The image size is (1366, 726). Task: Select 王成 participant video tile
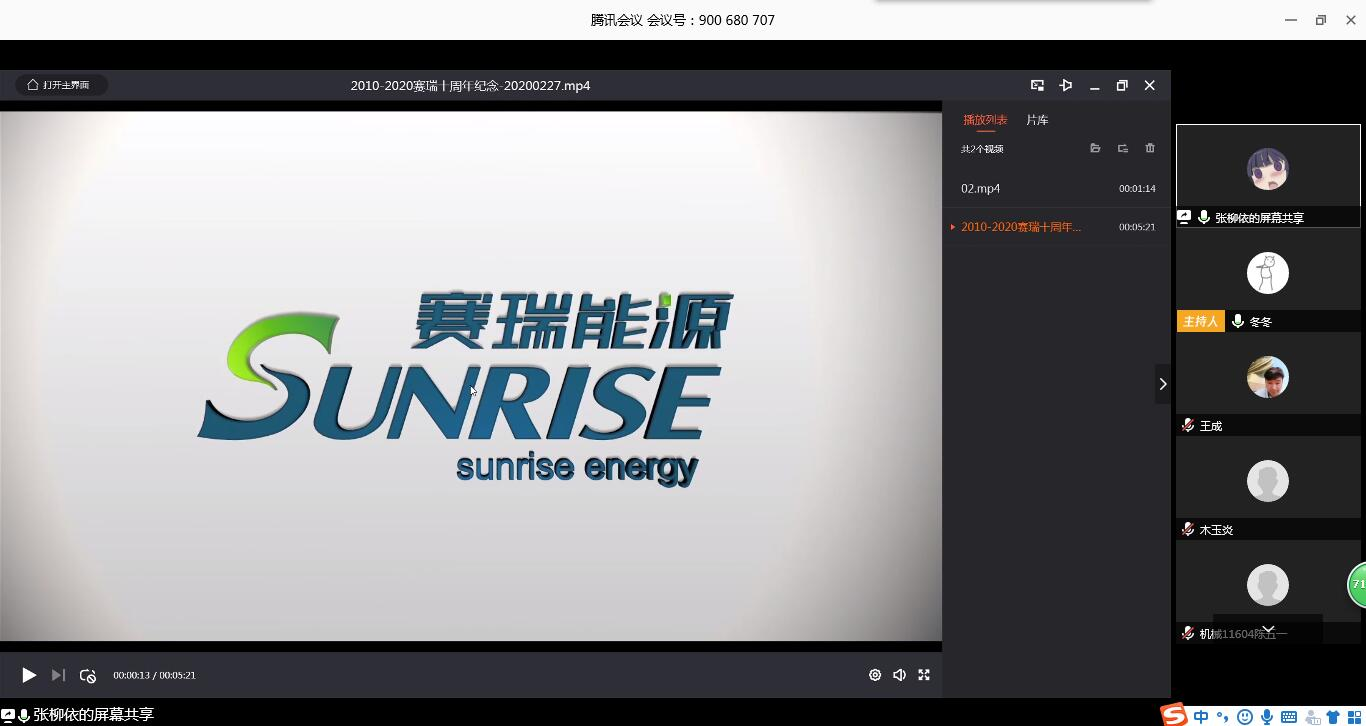pyautogui.click(x=1268, y=378)
